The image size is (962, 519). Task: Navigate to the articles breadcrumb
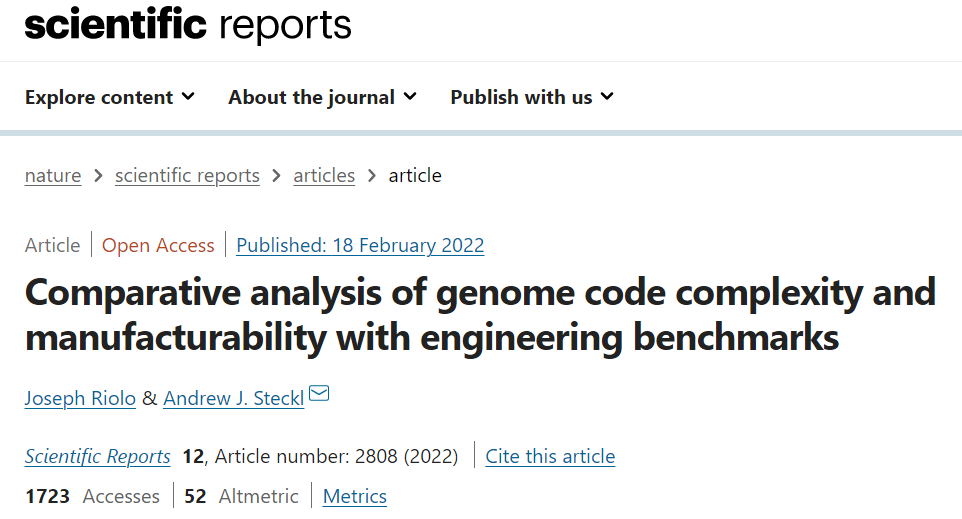click(x=324, y=176)
